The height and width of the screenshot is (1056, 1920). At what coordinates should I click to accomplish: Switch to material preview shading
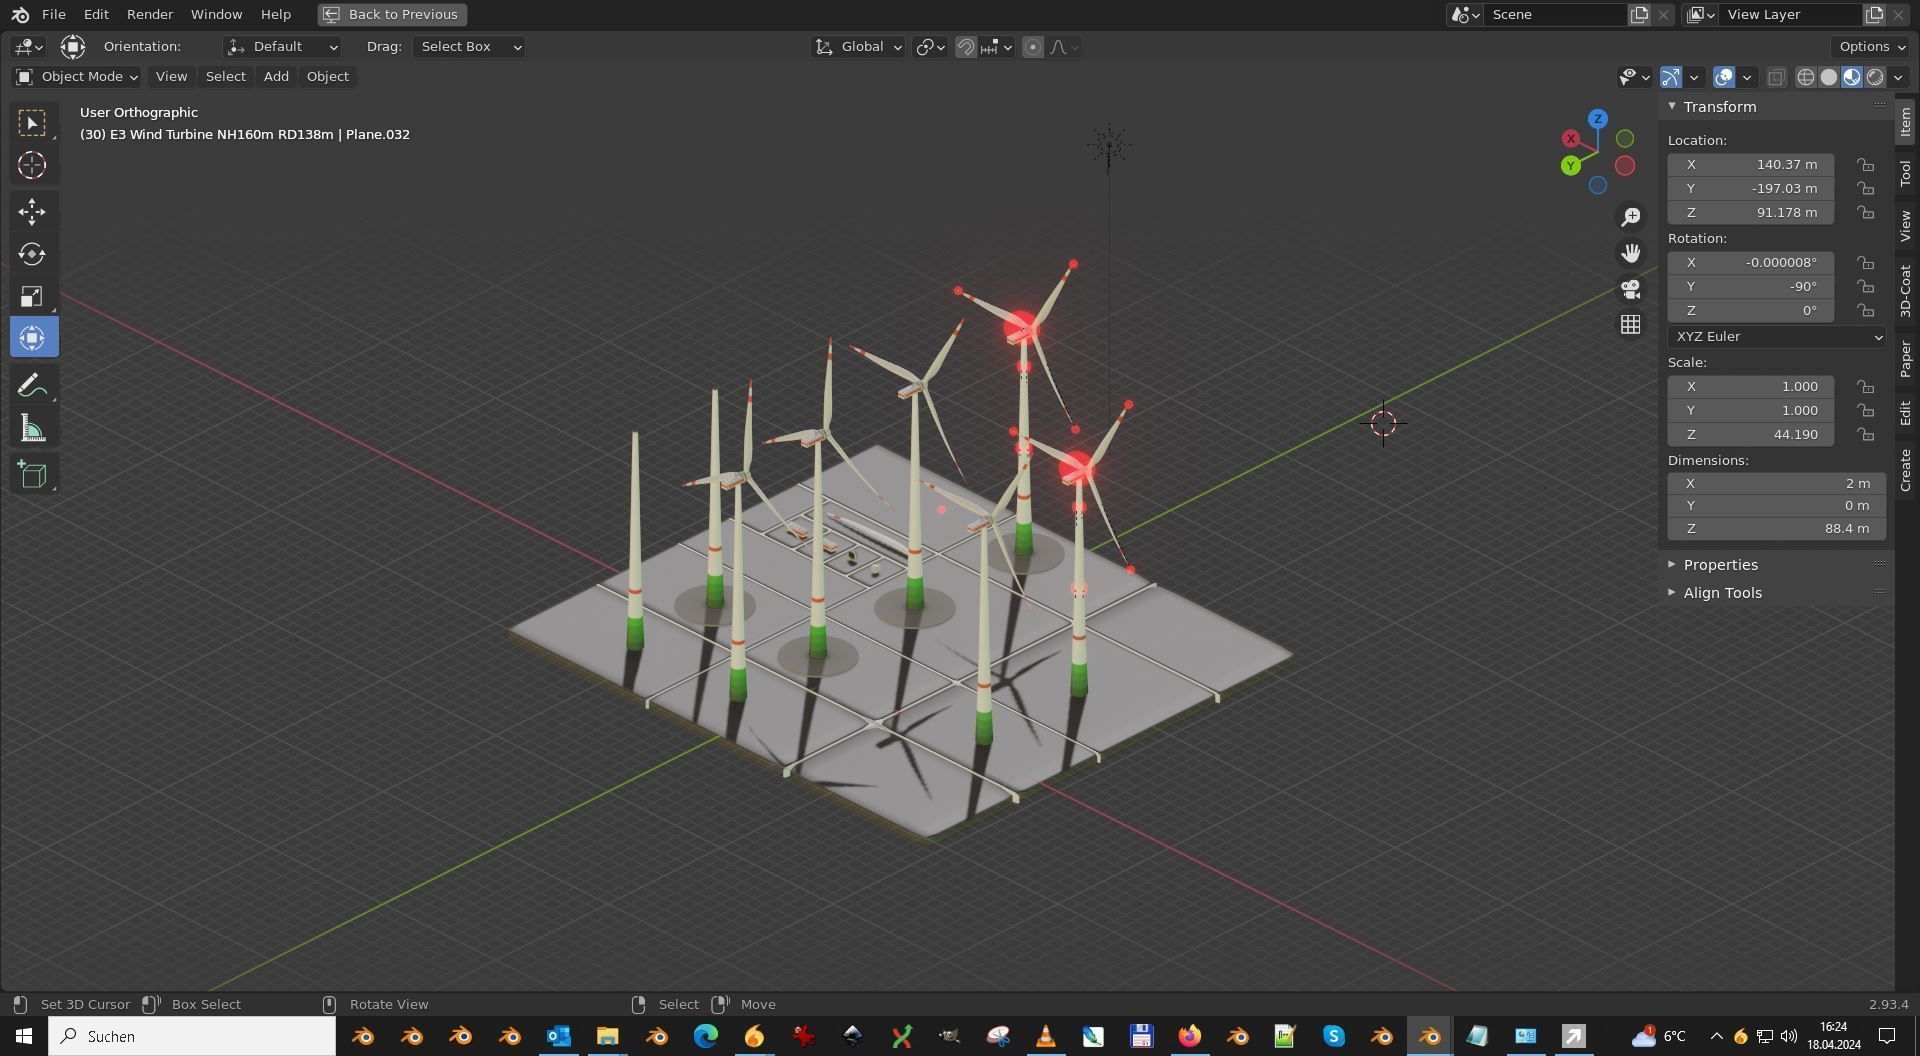tap(1852, 77)
